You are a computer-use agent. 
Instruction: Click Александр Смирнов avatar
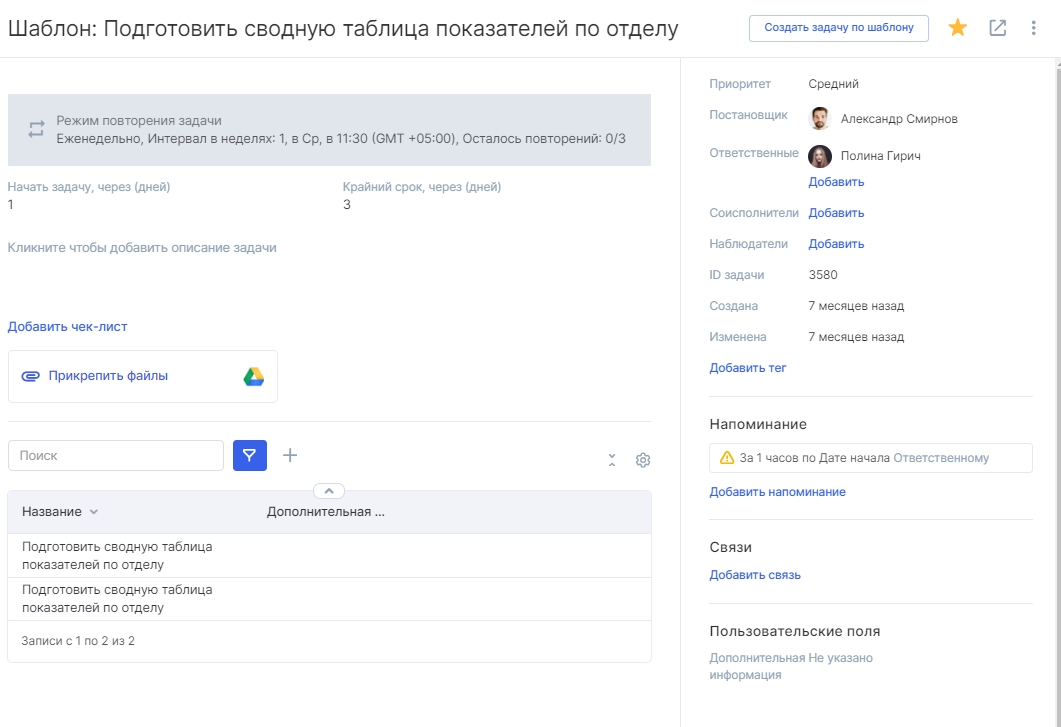coord(820,118)
